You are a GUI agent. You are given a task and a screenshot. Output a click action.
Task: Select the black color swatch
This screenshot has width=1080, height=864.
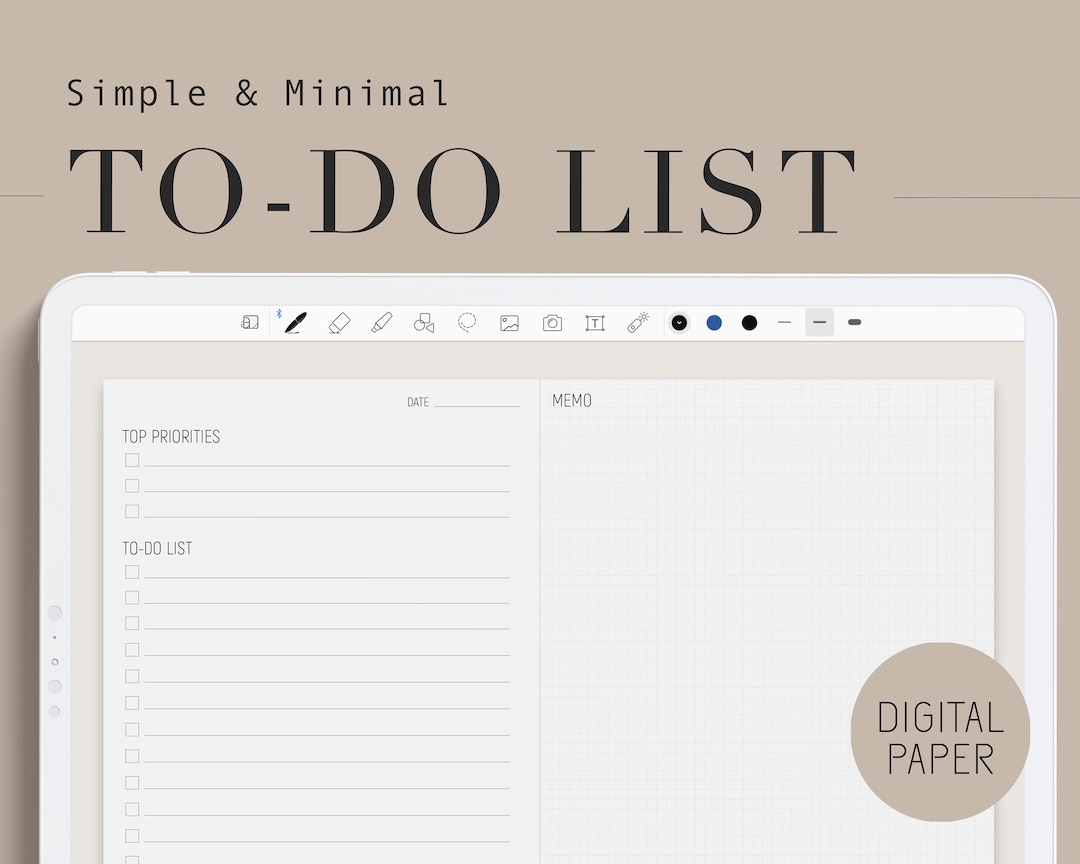coord(749,322)
